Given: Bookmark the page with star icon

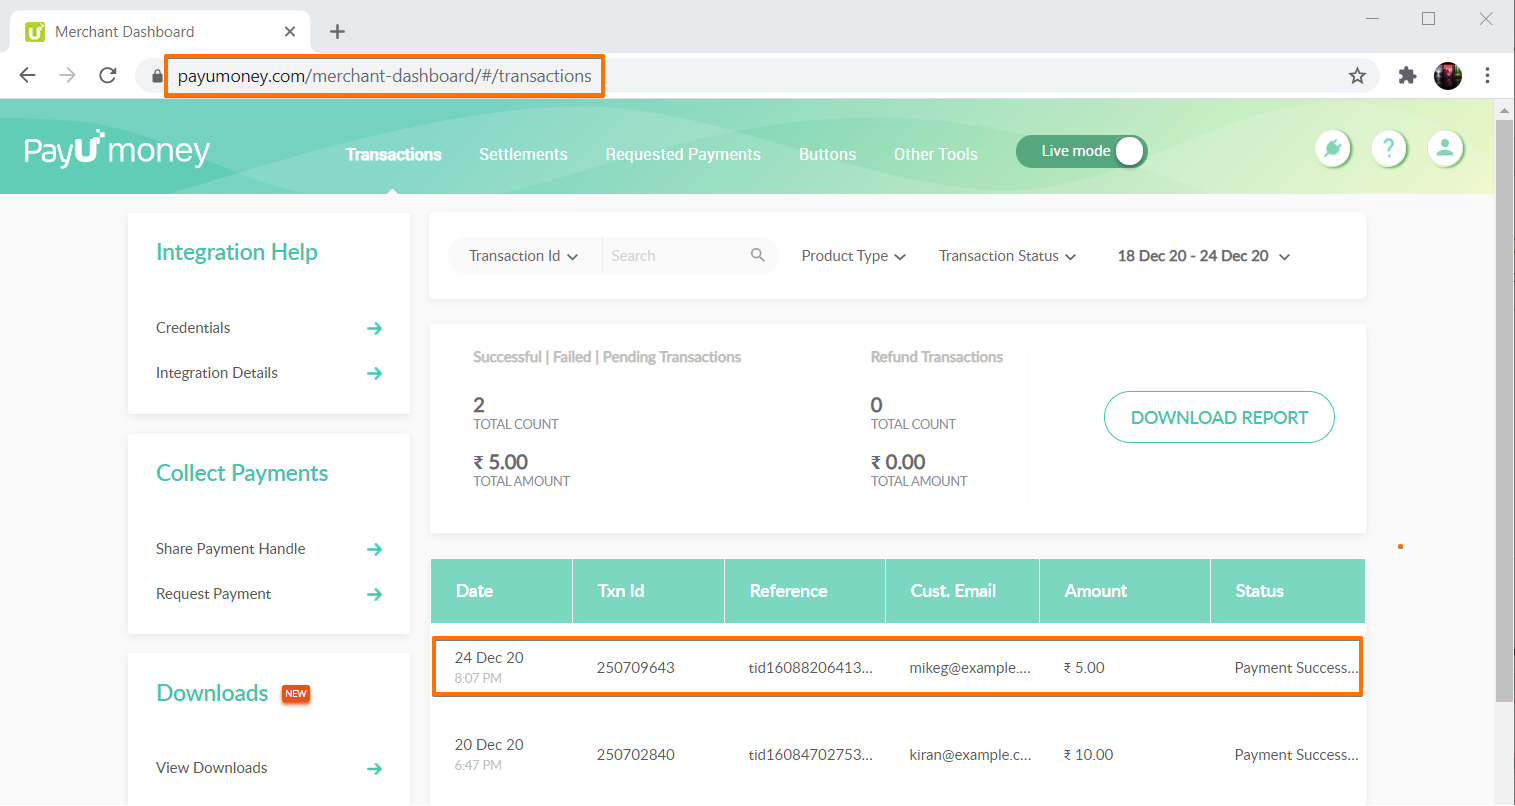Looking at the screenshot, I should (x=1357, y=76).
